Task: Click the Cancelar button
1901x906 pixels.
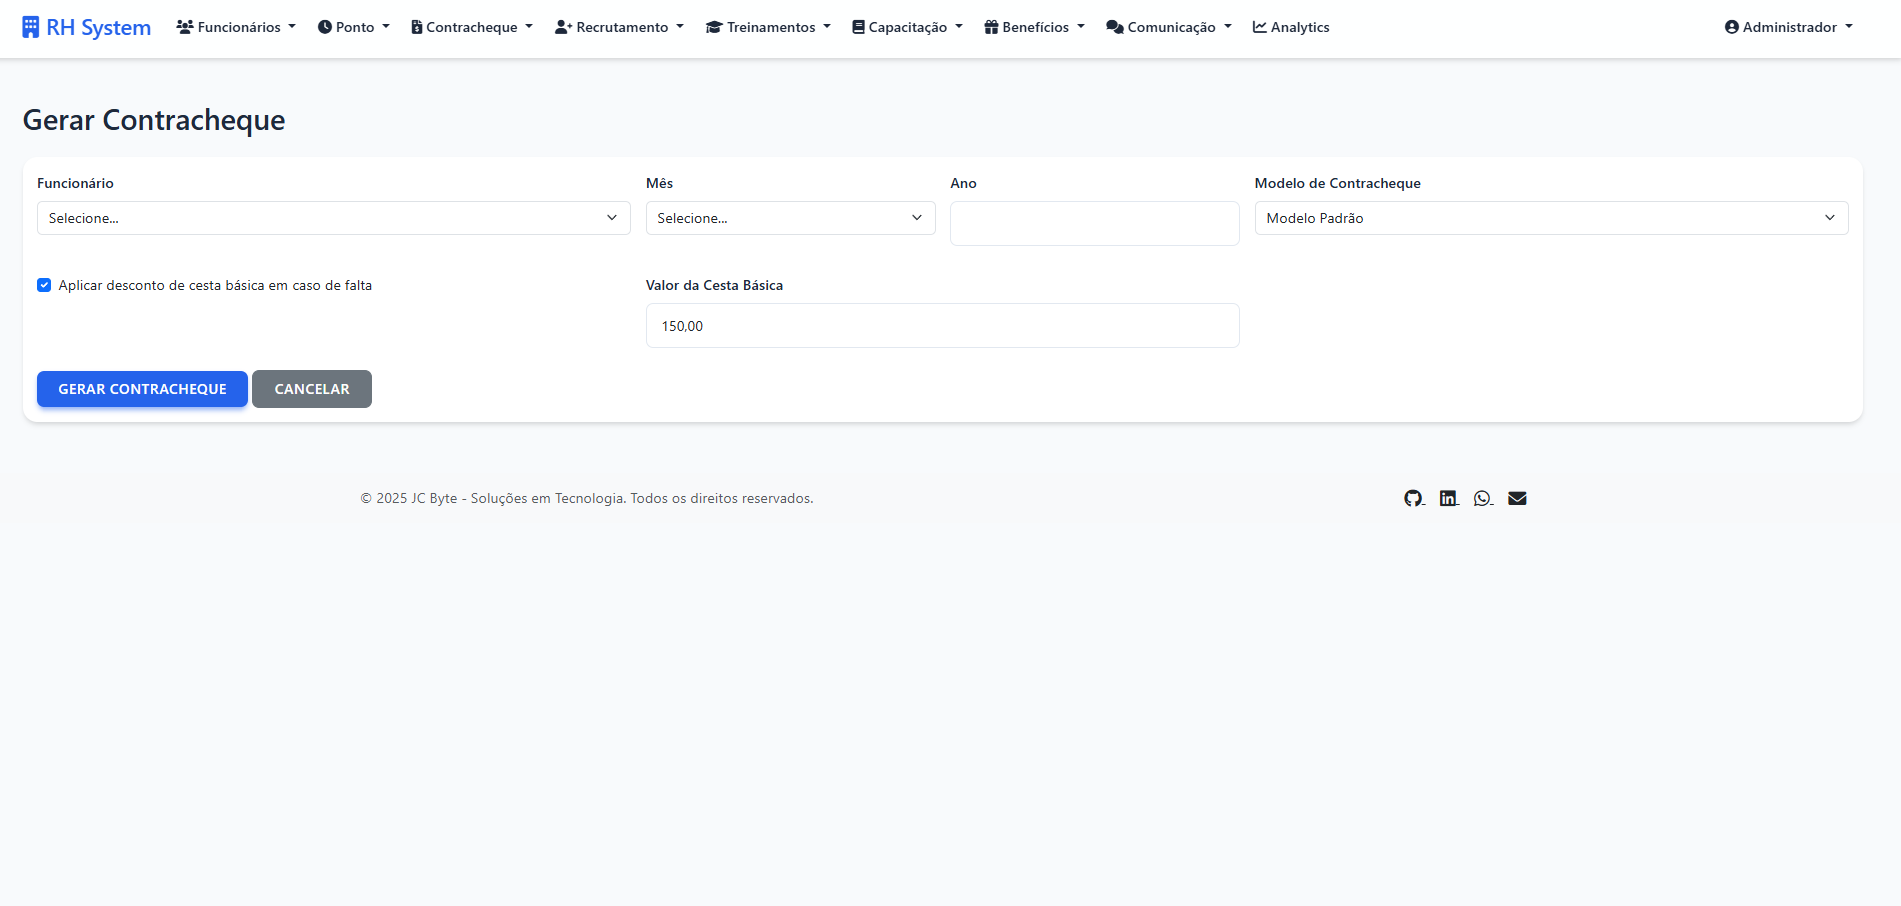Action: tap(312, 389)
